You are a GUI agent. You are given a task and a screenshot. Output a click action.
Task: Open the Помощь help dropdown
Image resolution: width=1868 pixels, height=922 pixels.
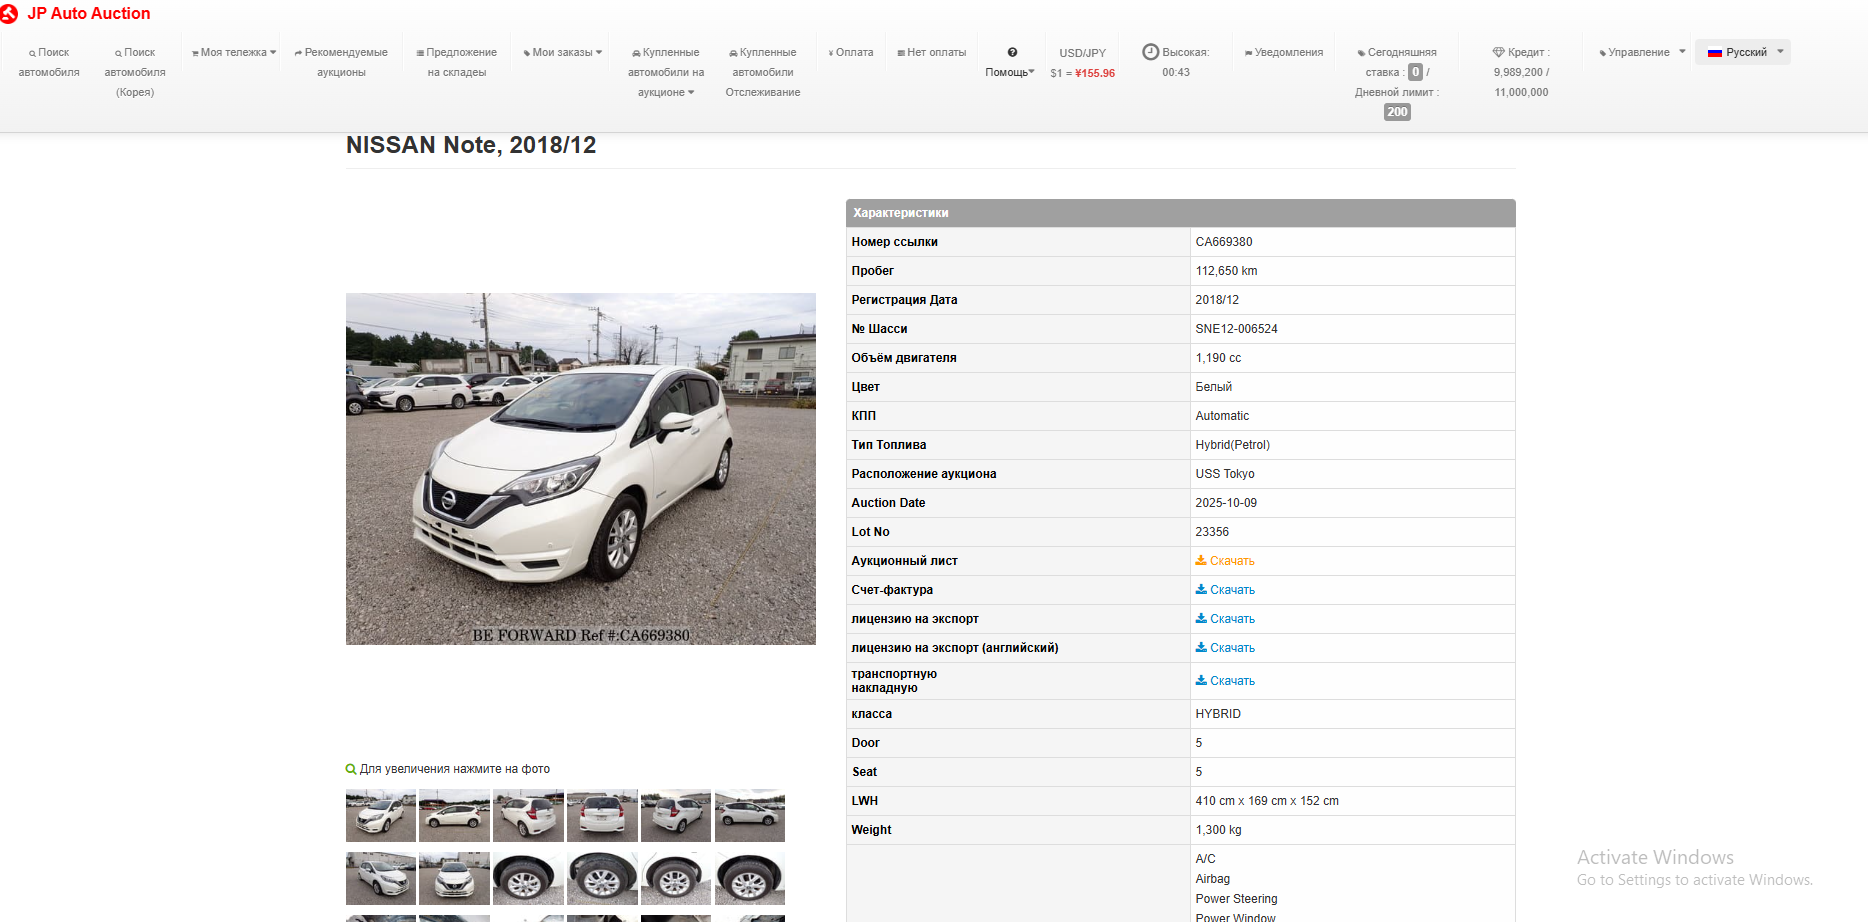(x=1010, y=62)
